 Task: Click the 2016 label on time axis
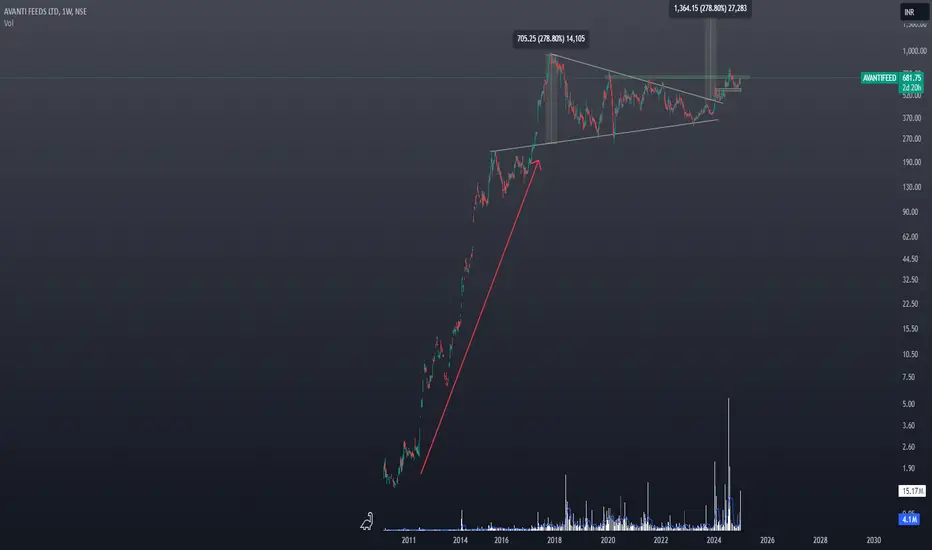pyautogui.click(x=501, y=540)
